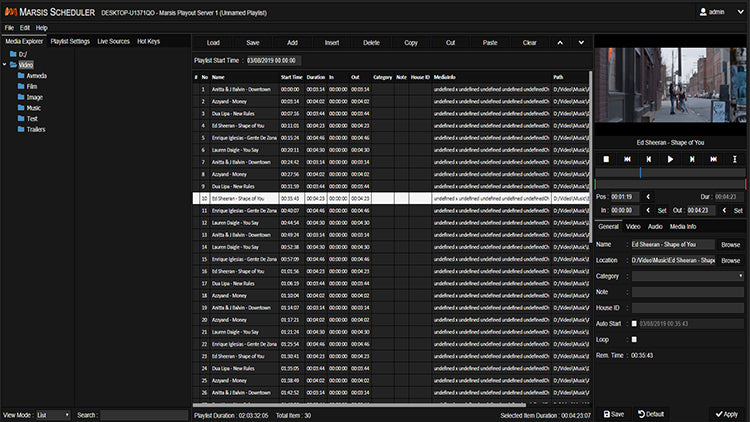Open the Music folder in Media Explorer
750x422 pixels.
pos(33,107)
